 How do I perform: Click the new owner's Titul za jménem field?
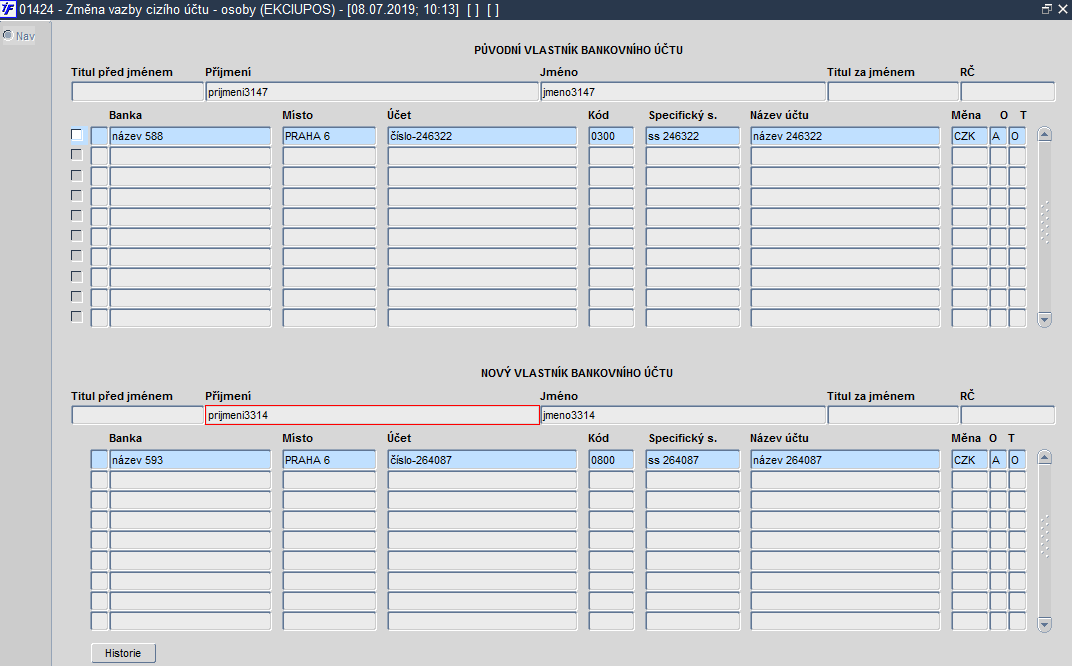coord(893,415)
